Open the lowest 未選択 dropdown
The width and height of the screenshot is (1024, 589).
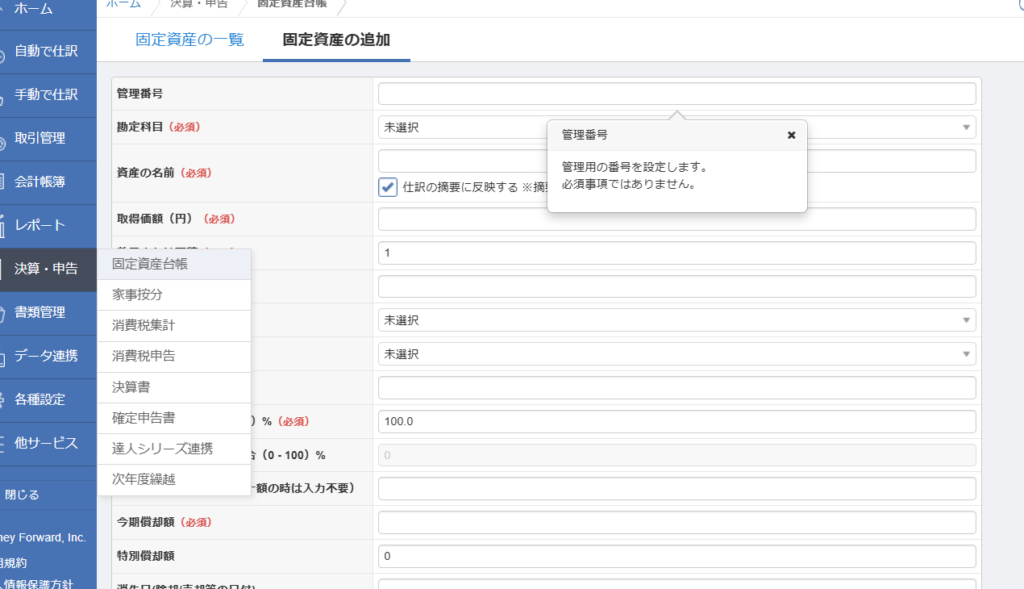[x=676, y=354]
